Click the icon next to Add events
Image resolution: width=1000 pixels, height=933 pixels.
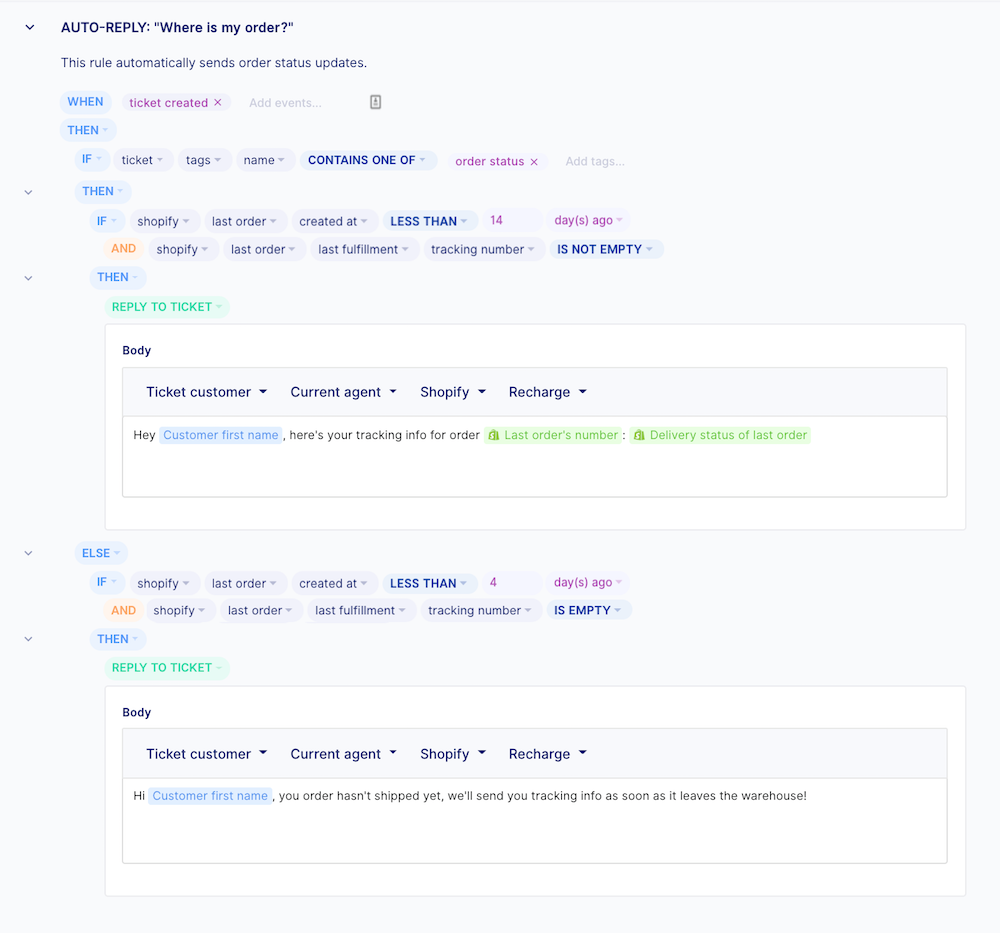(376, 102)
